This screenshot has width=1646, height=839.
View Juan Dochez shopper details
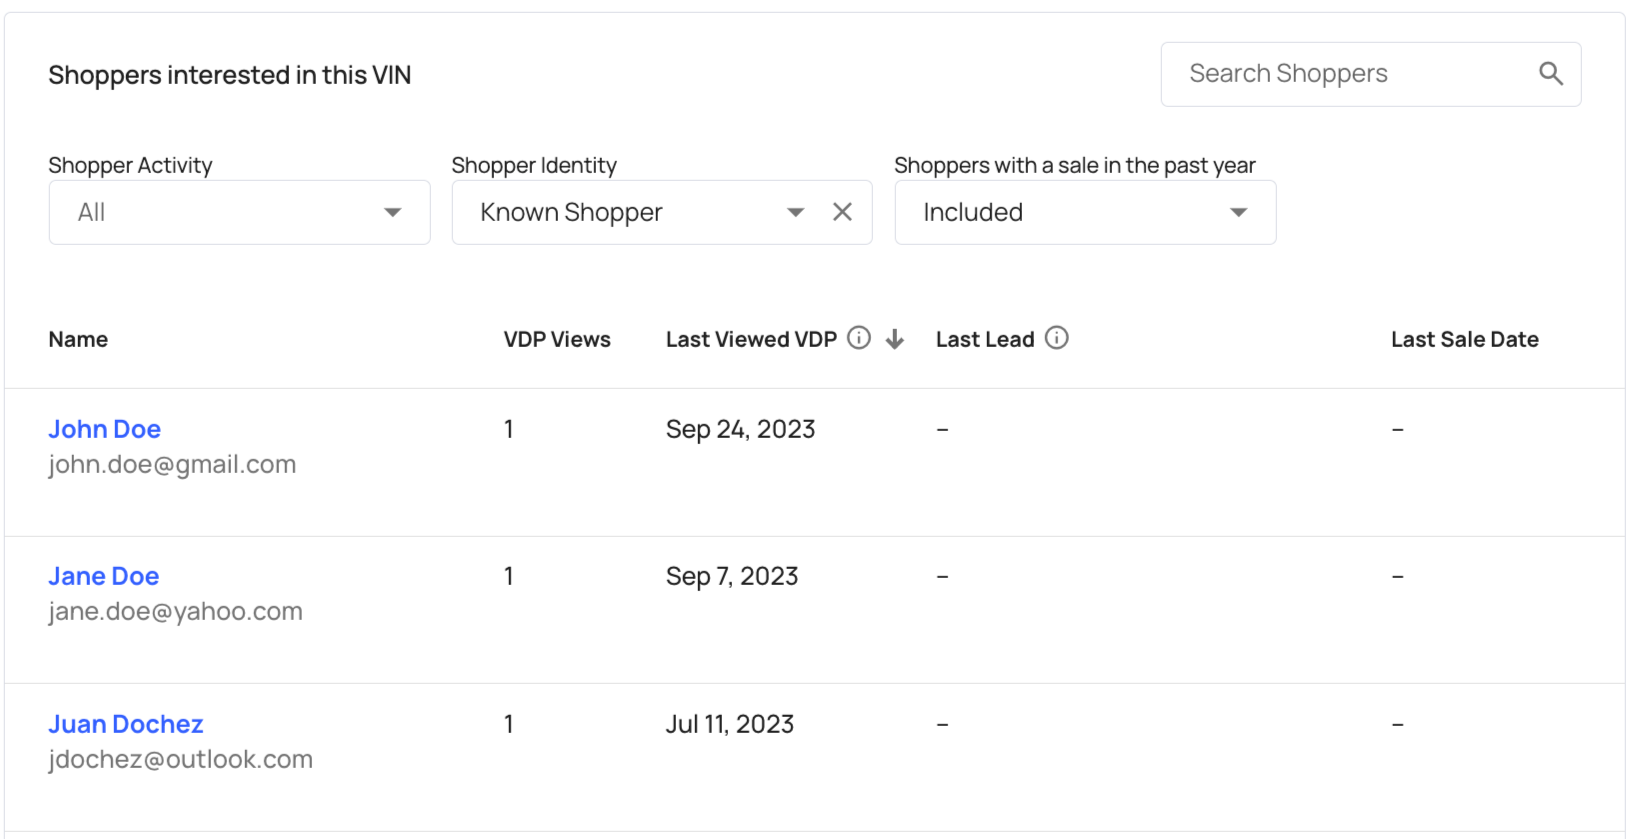coord(126,724)
